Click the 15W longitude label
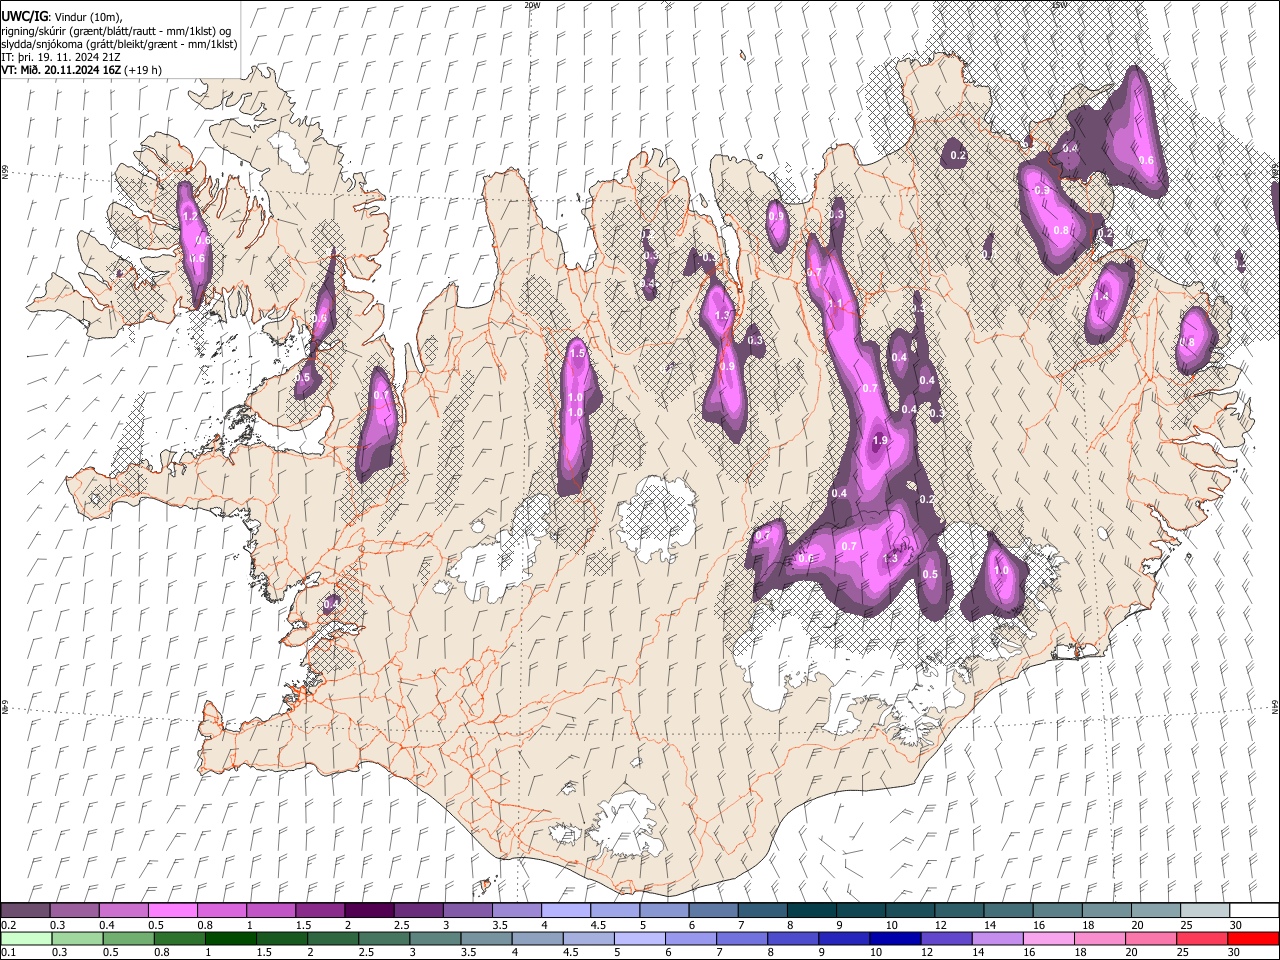1280x960 pixels. 1059,5
